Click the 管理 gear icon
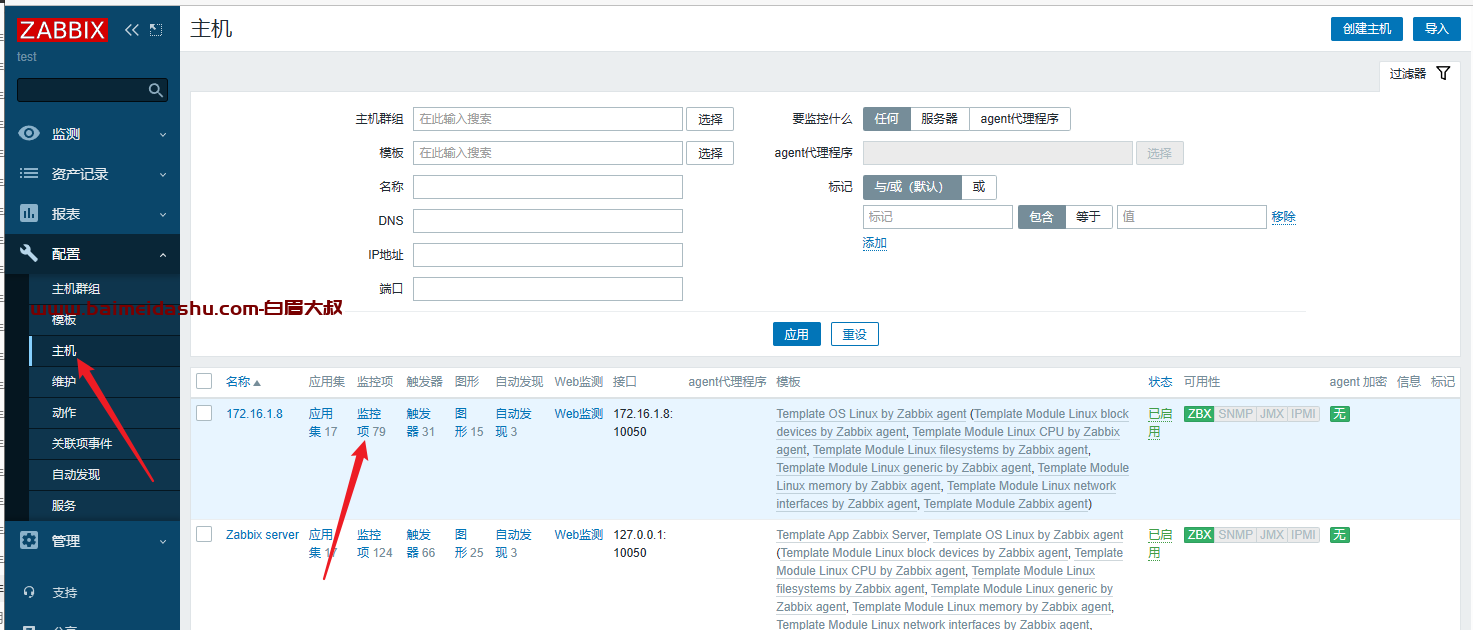Image resolution: width=1473 pixels, height=630 pixels. [x=29, y=541]
